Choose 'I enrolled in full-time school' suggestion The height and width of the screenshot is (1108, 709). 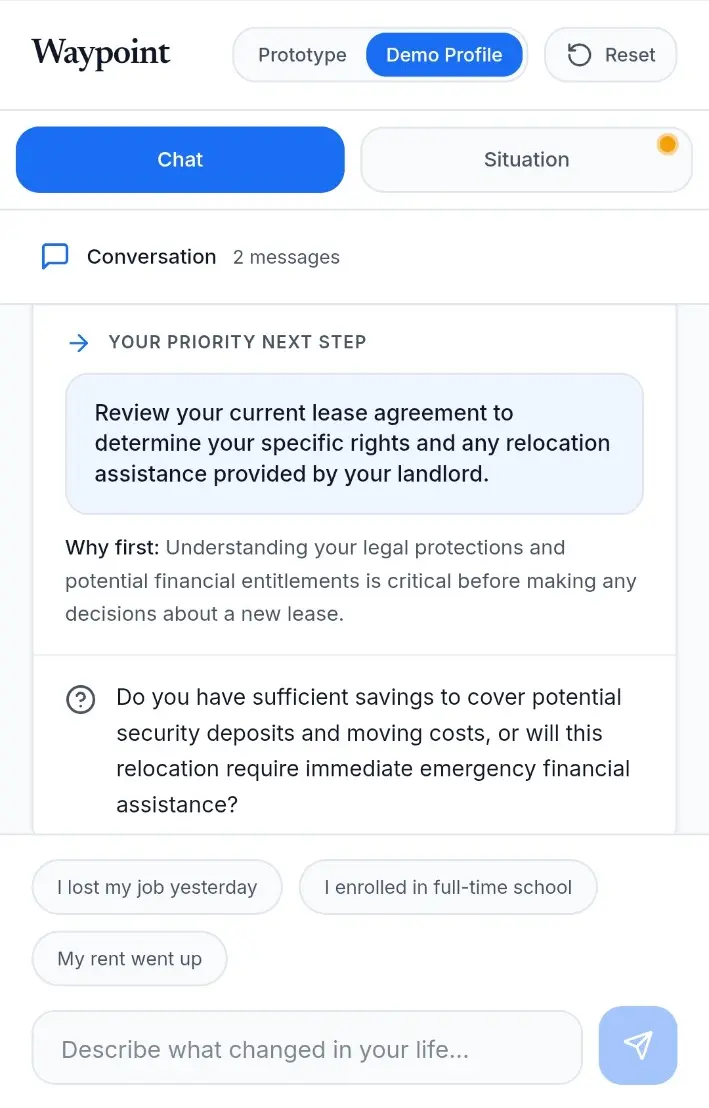tap(448, 887)
